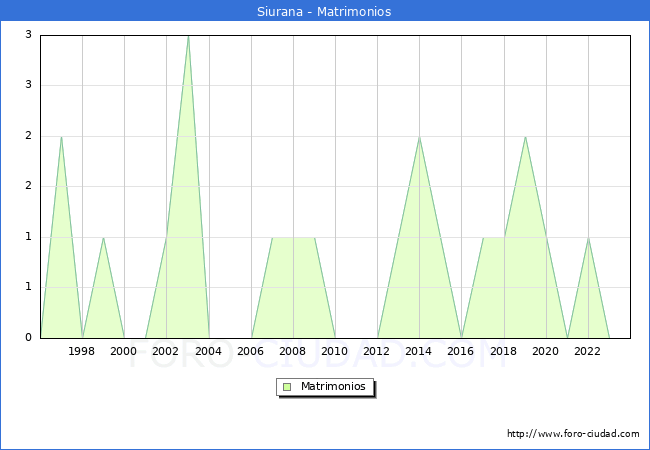This screenshot has height=450, width=650.
Task: Select the 2003 peak data point
Action: pyautogui.click(x=188, y=36)
